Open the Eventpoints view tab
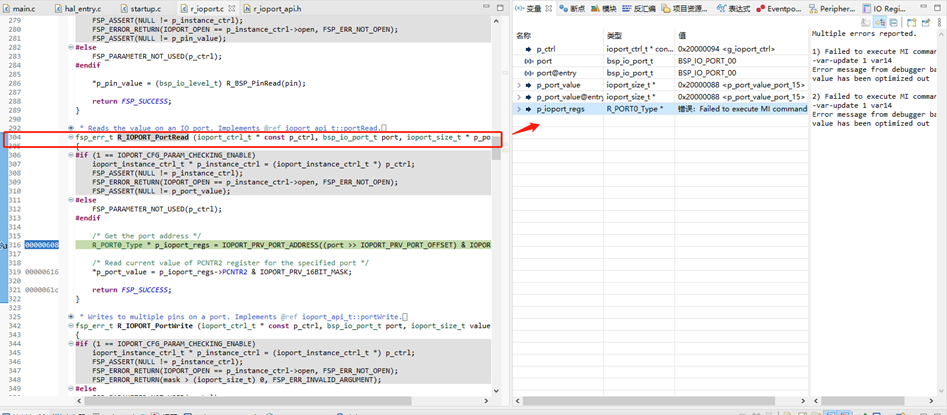Screen dimensions: 947x415 click(779, 8)
